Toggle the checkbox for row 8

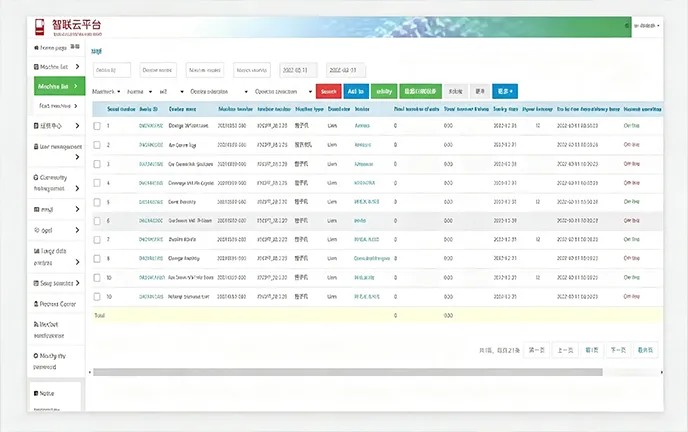coord(97,259)
